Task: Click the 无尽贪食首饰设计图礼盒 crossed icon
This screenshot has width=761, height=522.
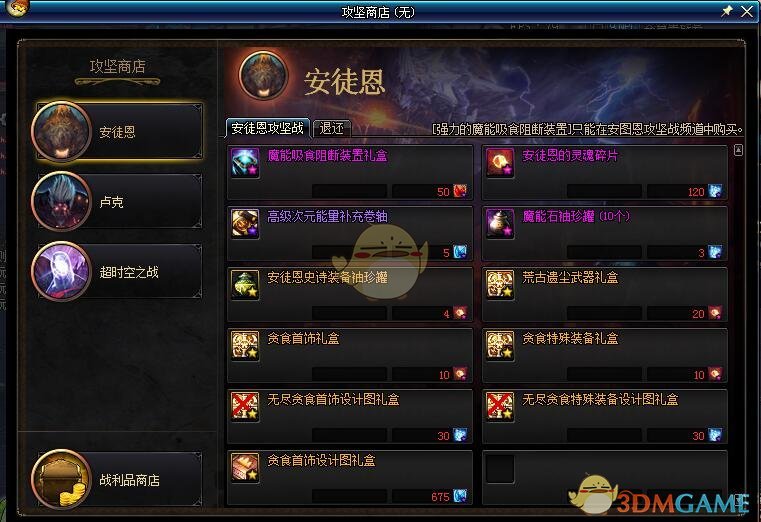Action: [245, 407]
